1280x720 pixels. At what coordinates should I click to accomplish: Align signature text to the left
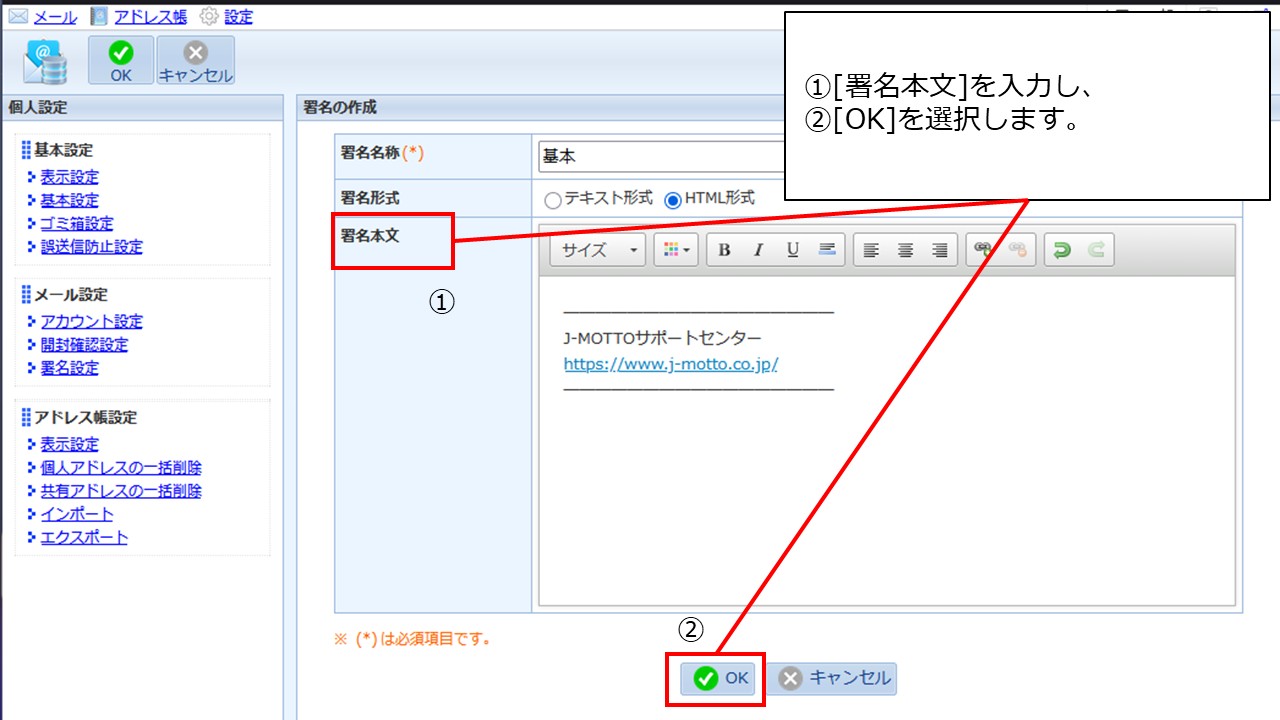(871, 250)
